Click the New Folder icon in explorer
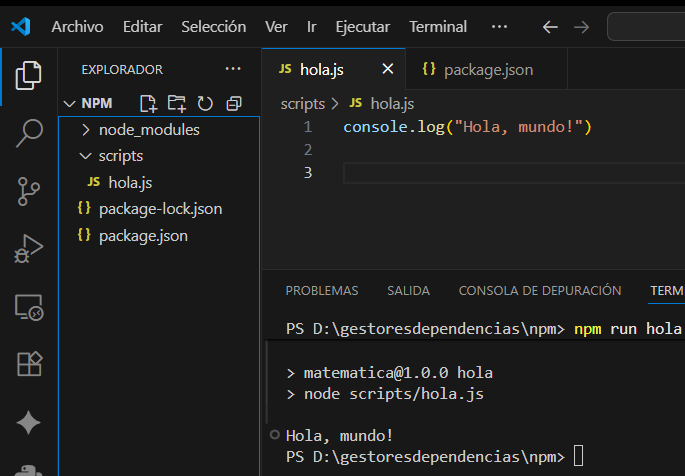 tap(177, 103)
